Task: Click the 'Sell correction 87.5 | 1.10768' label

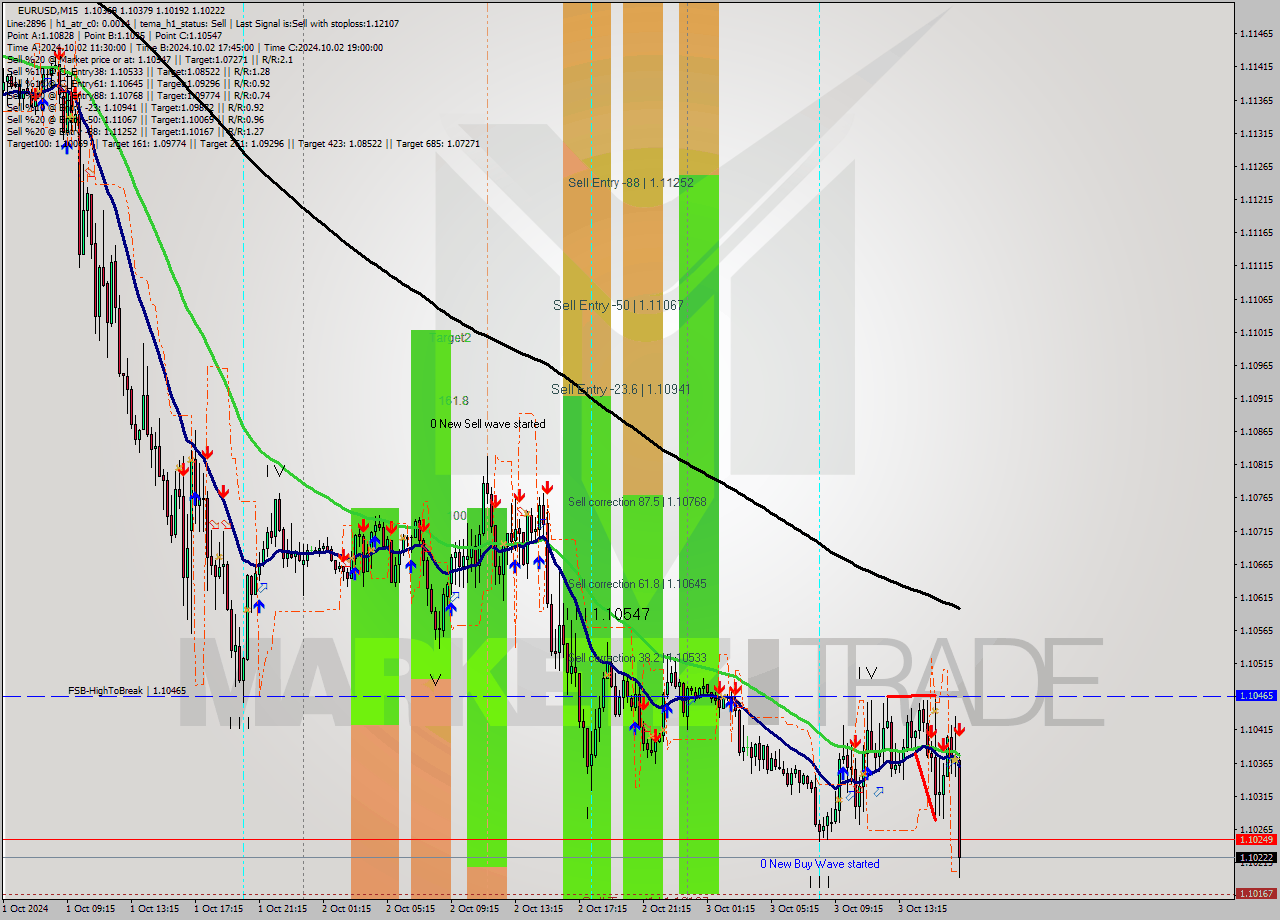Action: click(x=637, y=502)
